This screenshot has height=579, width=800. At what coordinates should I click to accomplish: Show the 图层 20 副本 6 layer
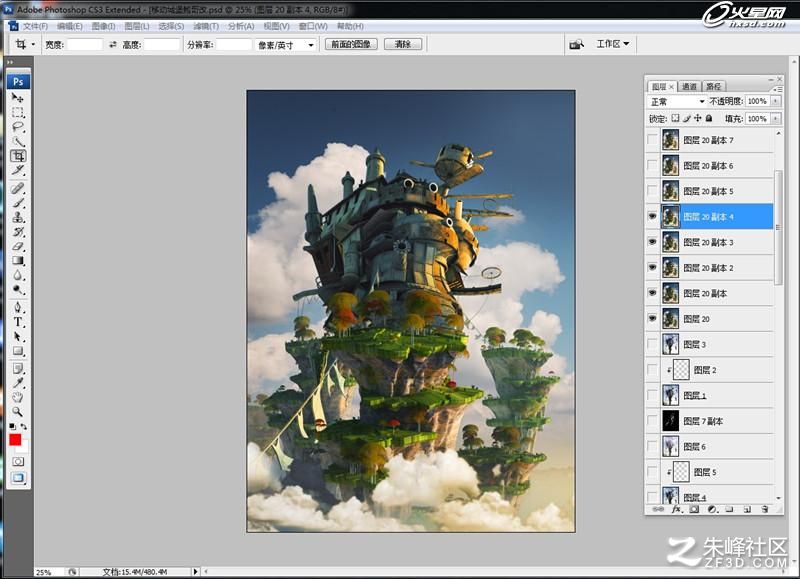(x=653, y=165)
